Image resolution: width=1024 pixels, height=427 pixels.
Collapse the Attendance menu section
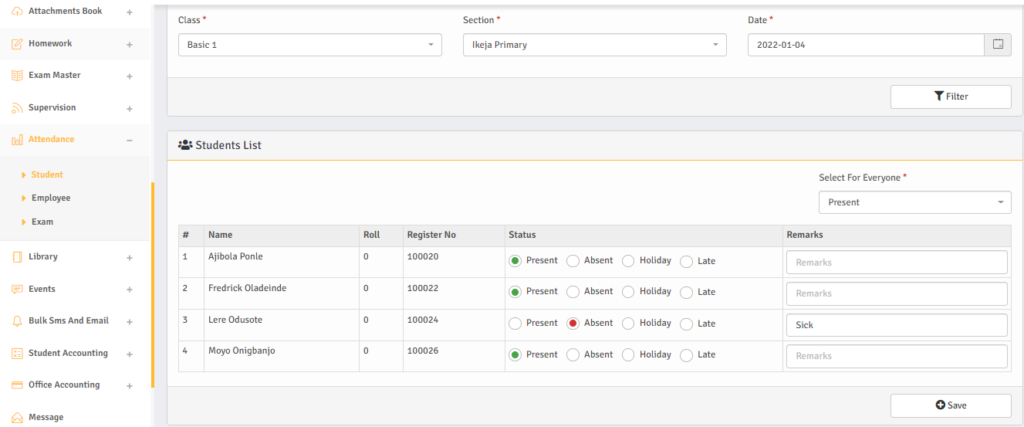[x=129, y=140]
